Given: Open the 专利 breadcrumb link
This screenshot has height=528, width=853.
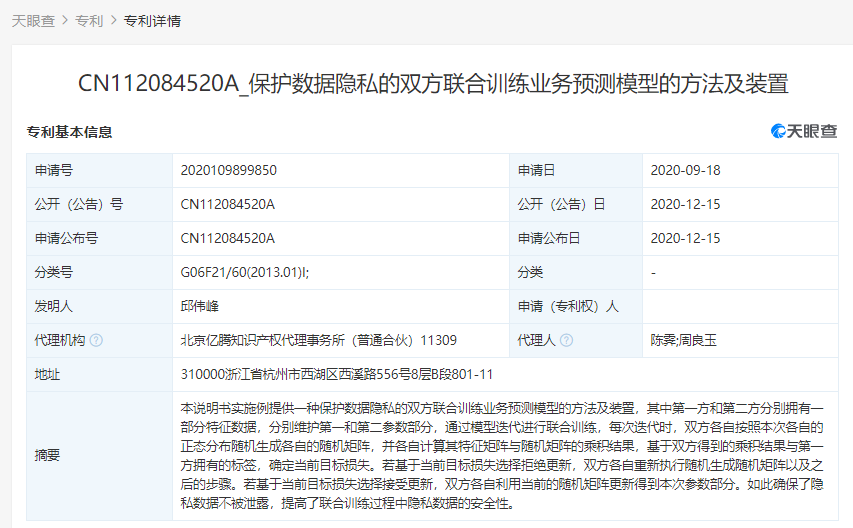Looking at the screenshot, I should [89, 20].
